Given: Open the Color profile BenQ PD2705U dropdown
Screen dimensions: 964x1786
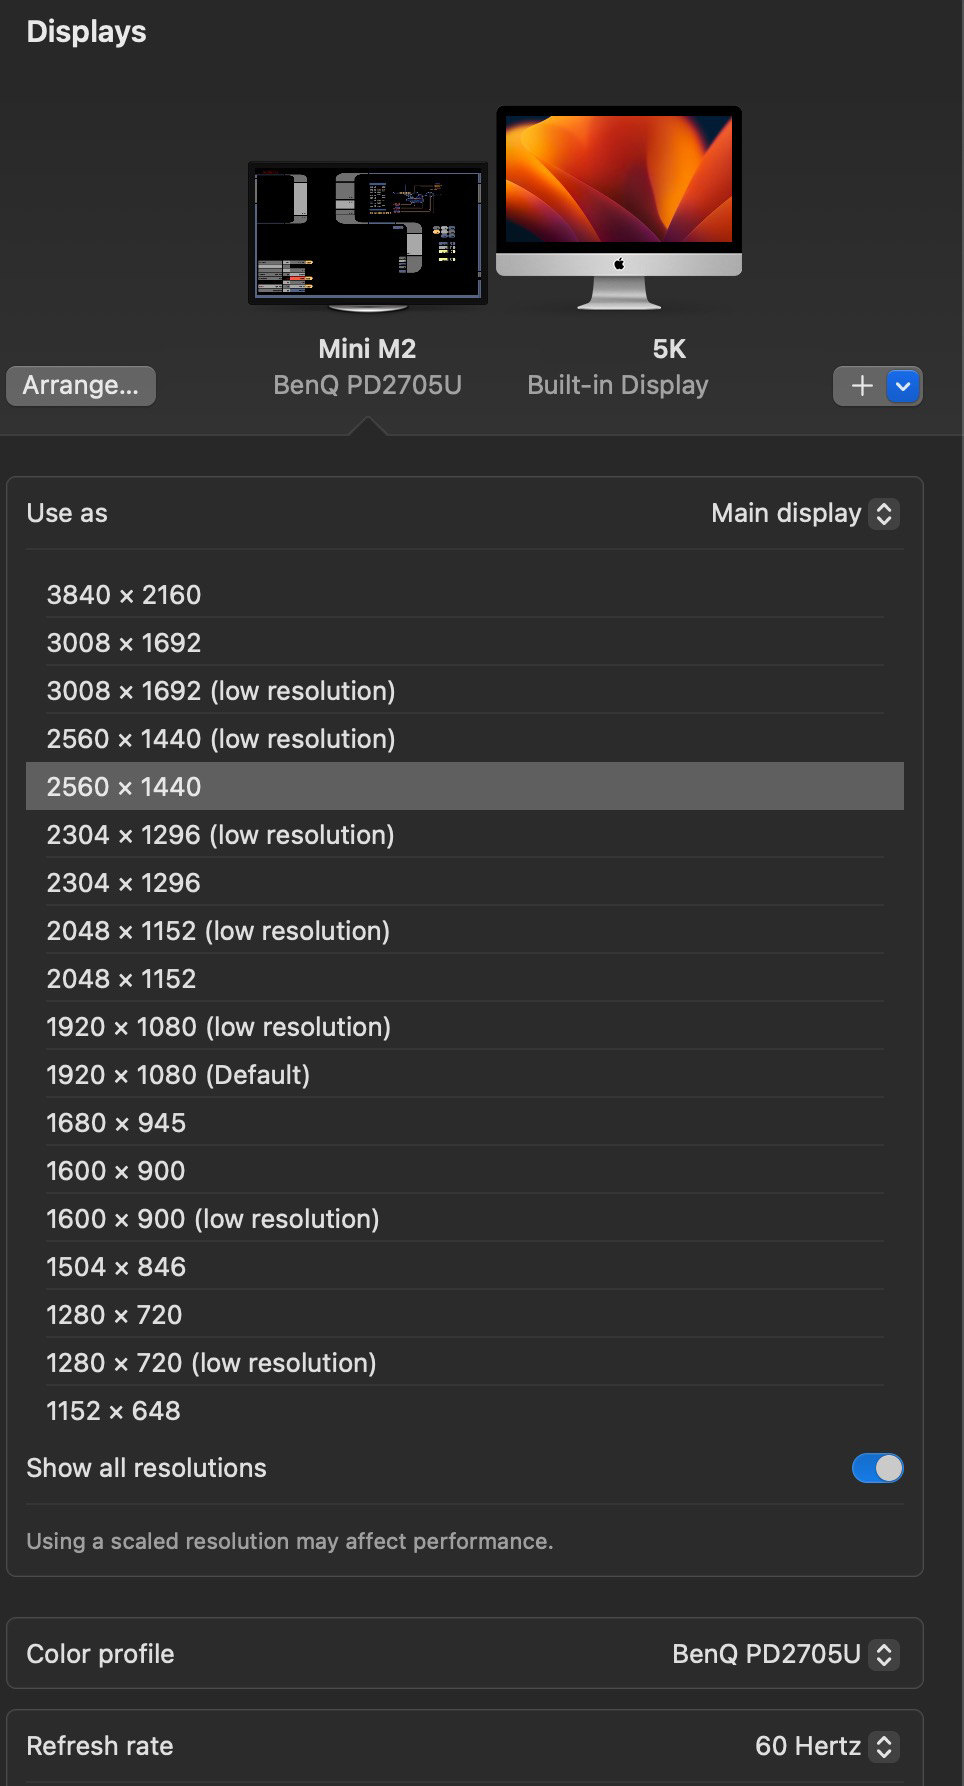Looking at the screenshot, I should point(786,1654).
